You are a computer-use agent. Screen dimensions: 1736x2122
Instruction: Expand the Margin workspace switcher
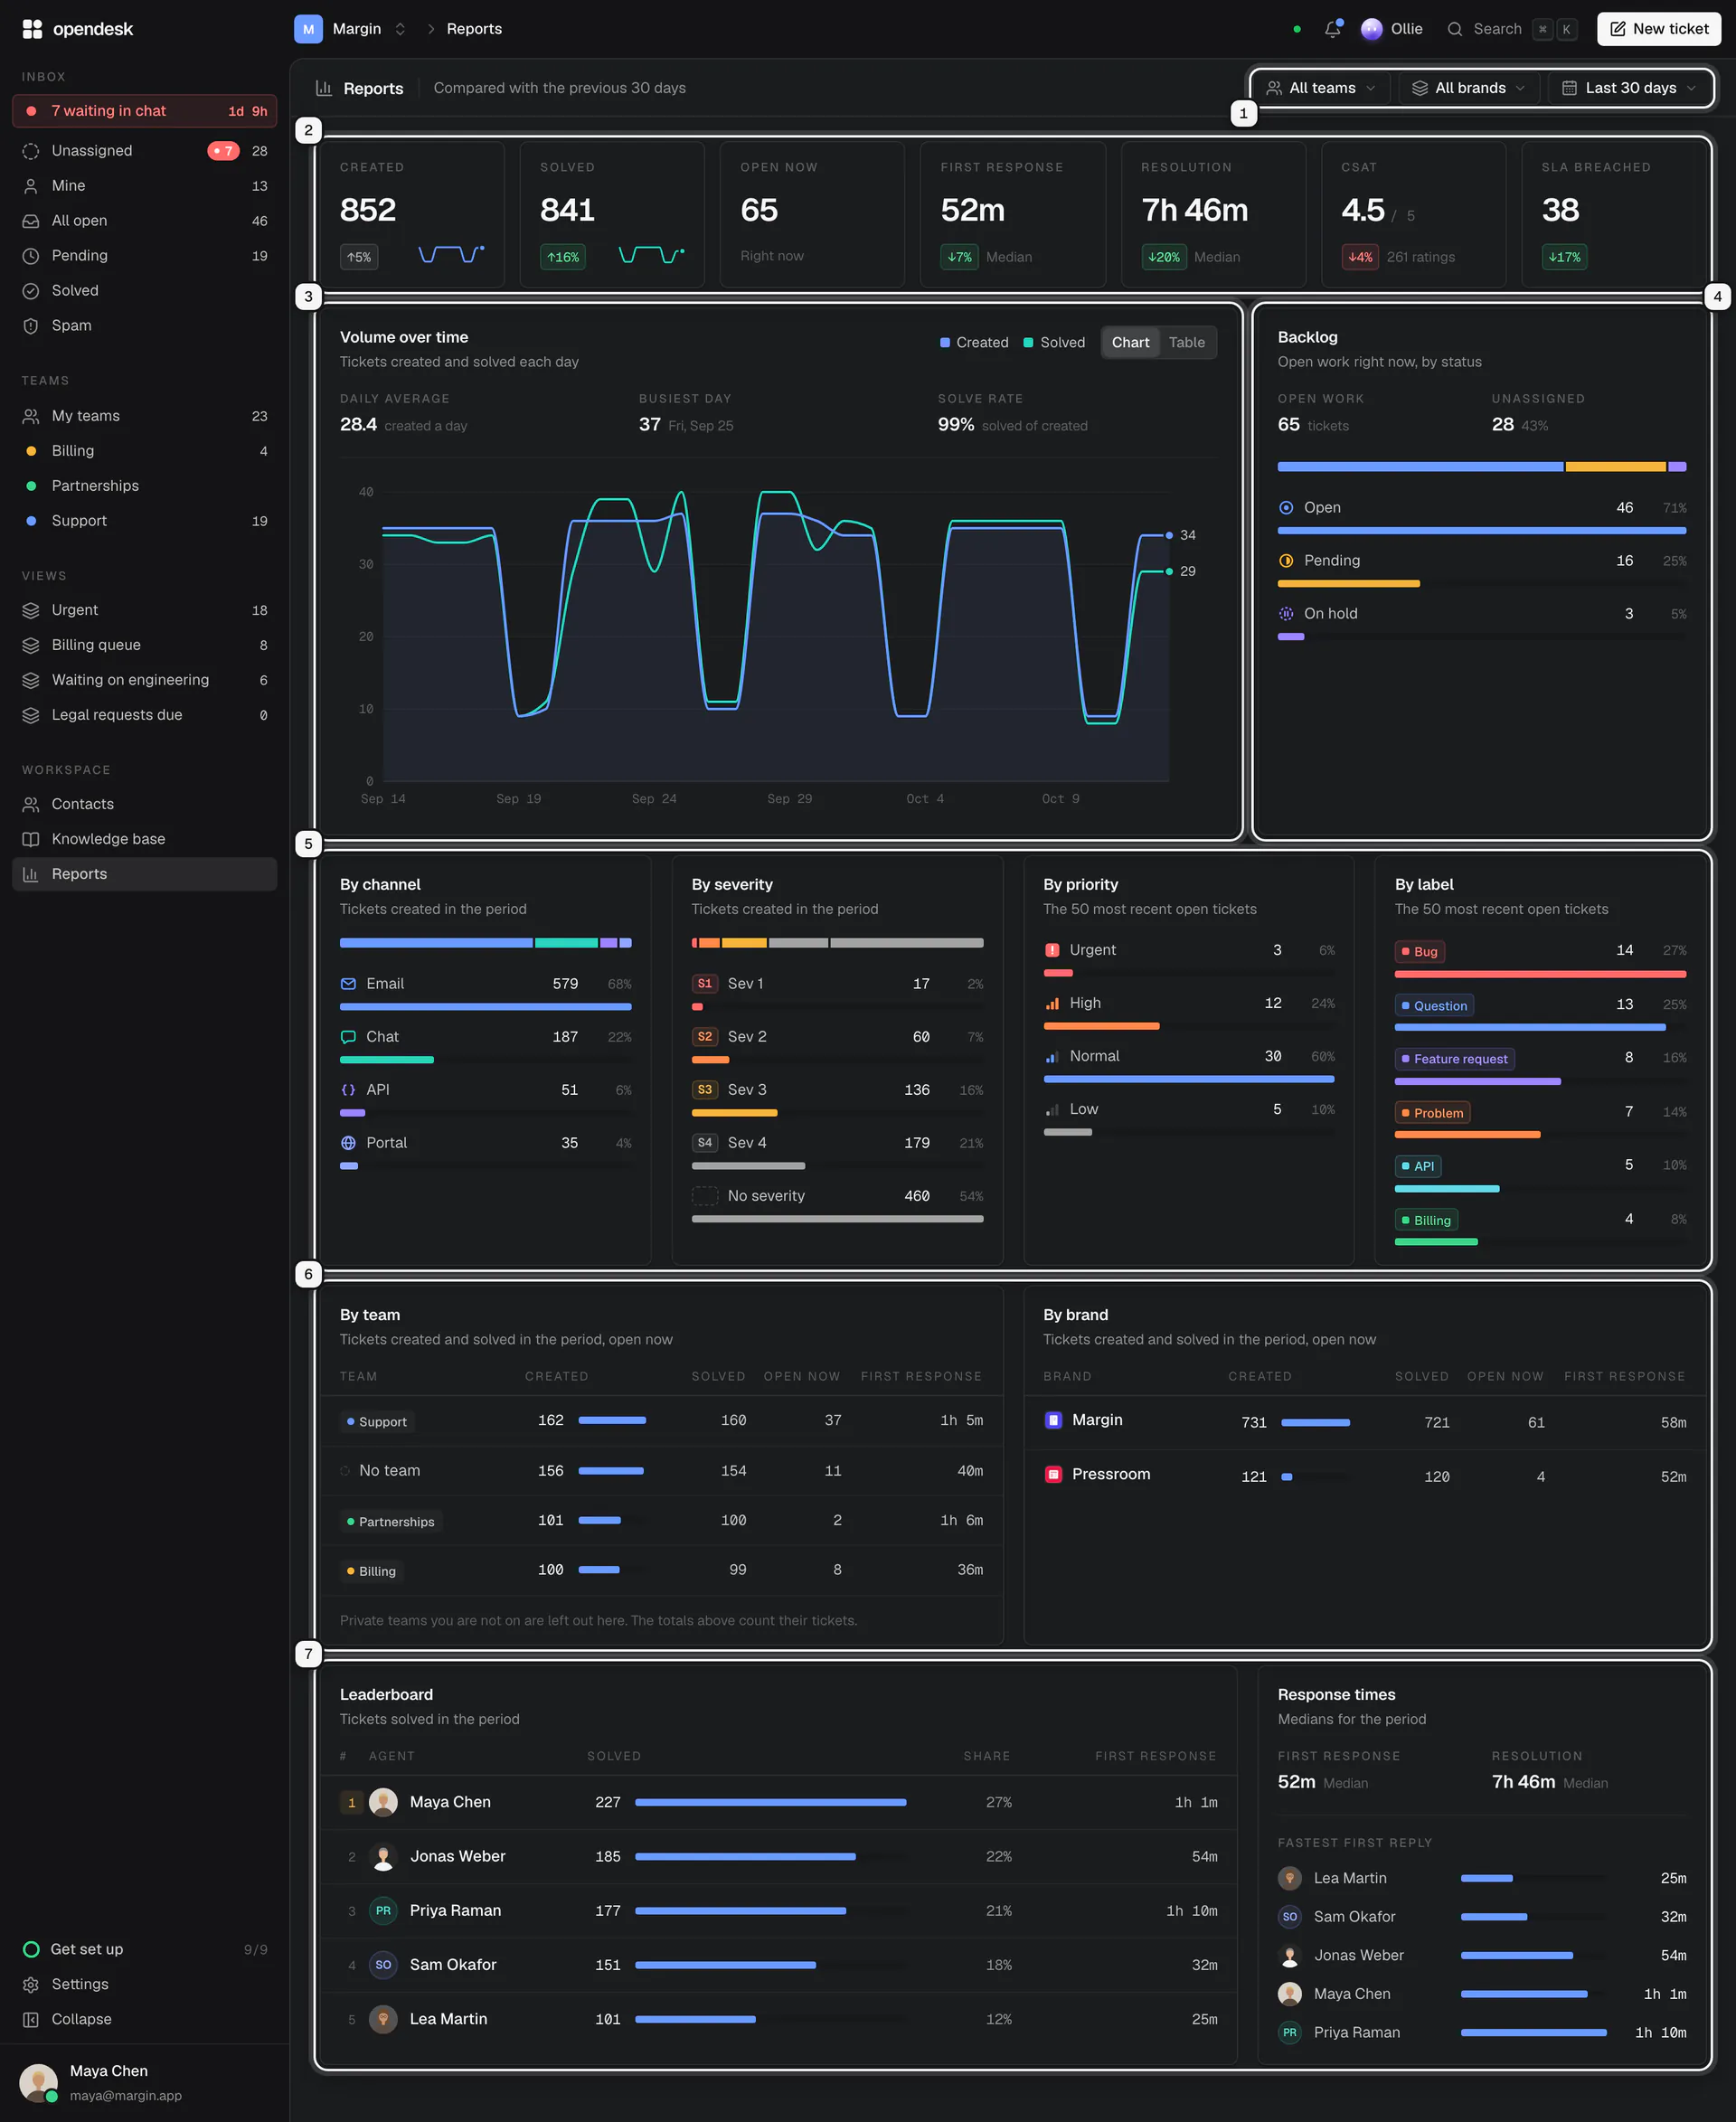[x=400, y=29]
